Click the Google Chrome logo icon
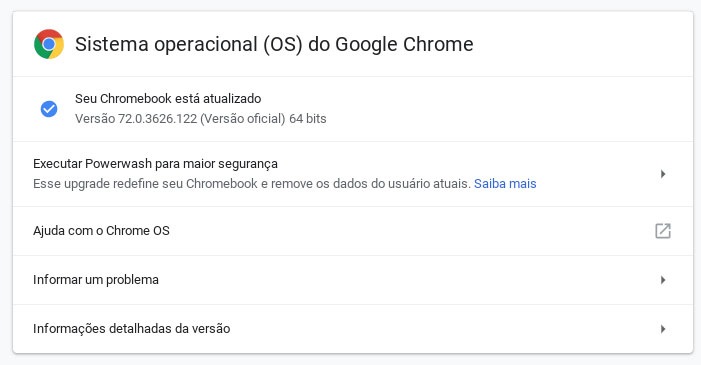 tap(49, 44)
